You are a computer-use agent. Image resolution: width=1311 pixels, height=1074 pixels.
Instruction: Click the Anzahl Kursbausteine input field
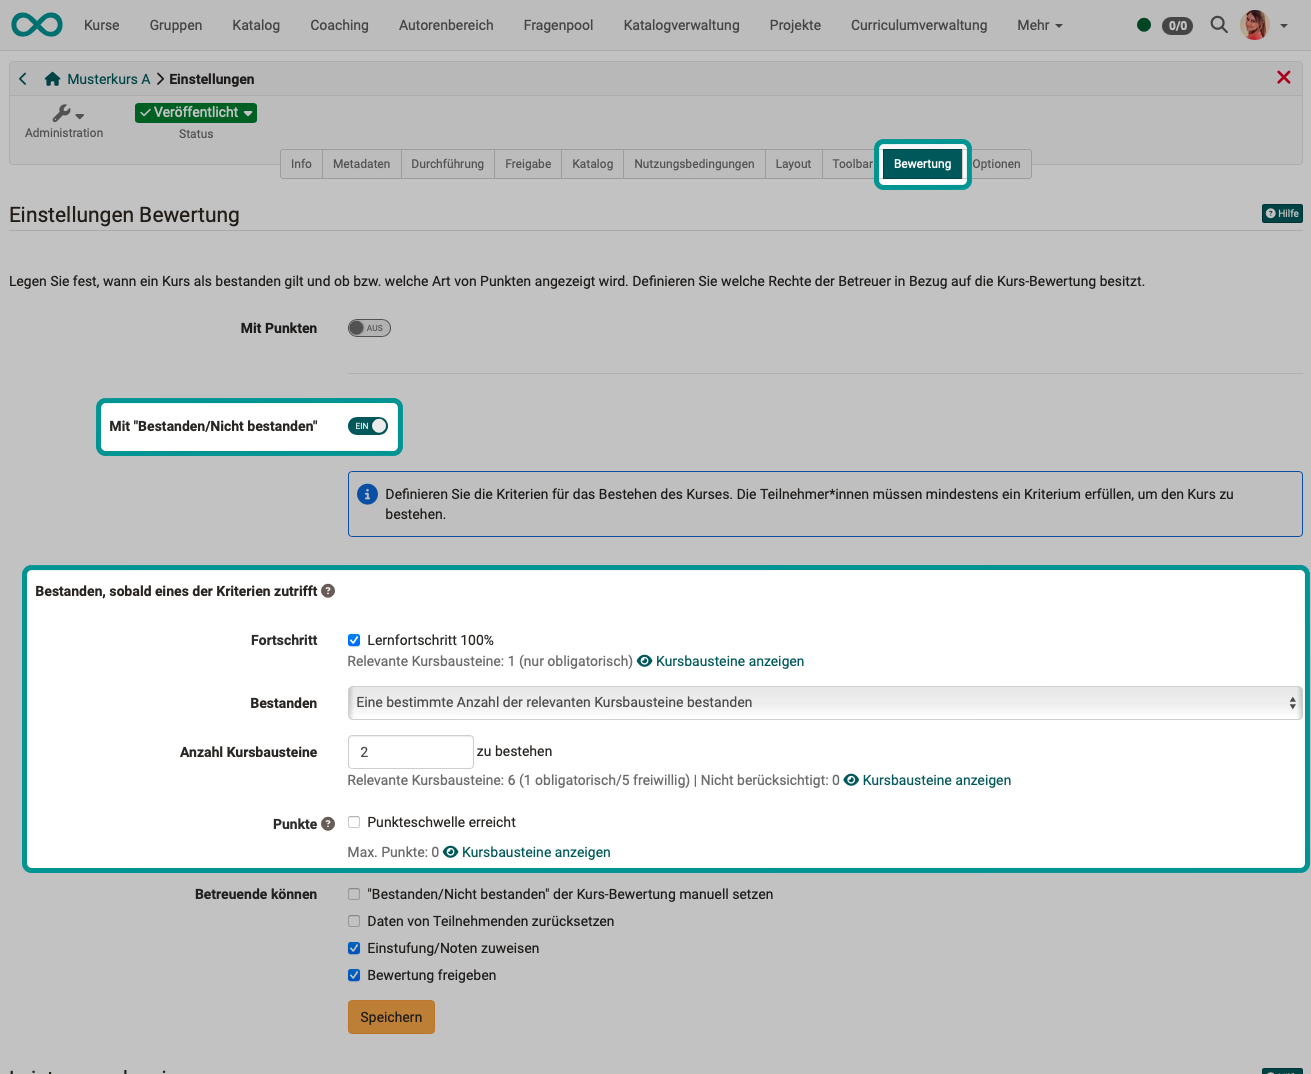pyautogui.click(x=410, y=751)
